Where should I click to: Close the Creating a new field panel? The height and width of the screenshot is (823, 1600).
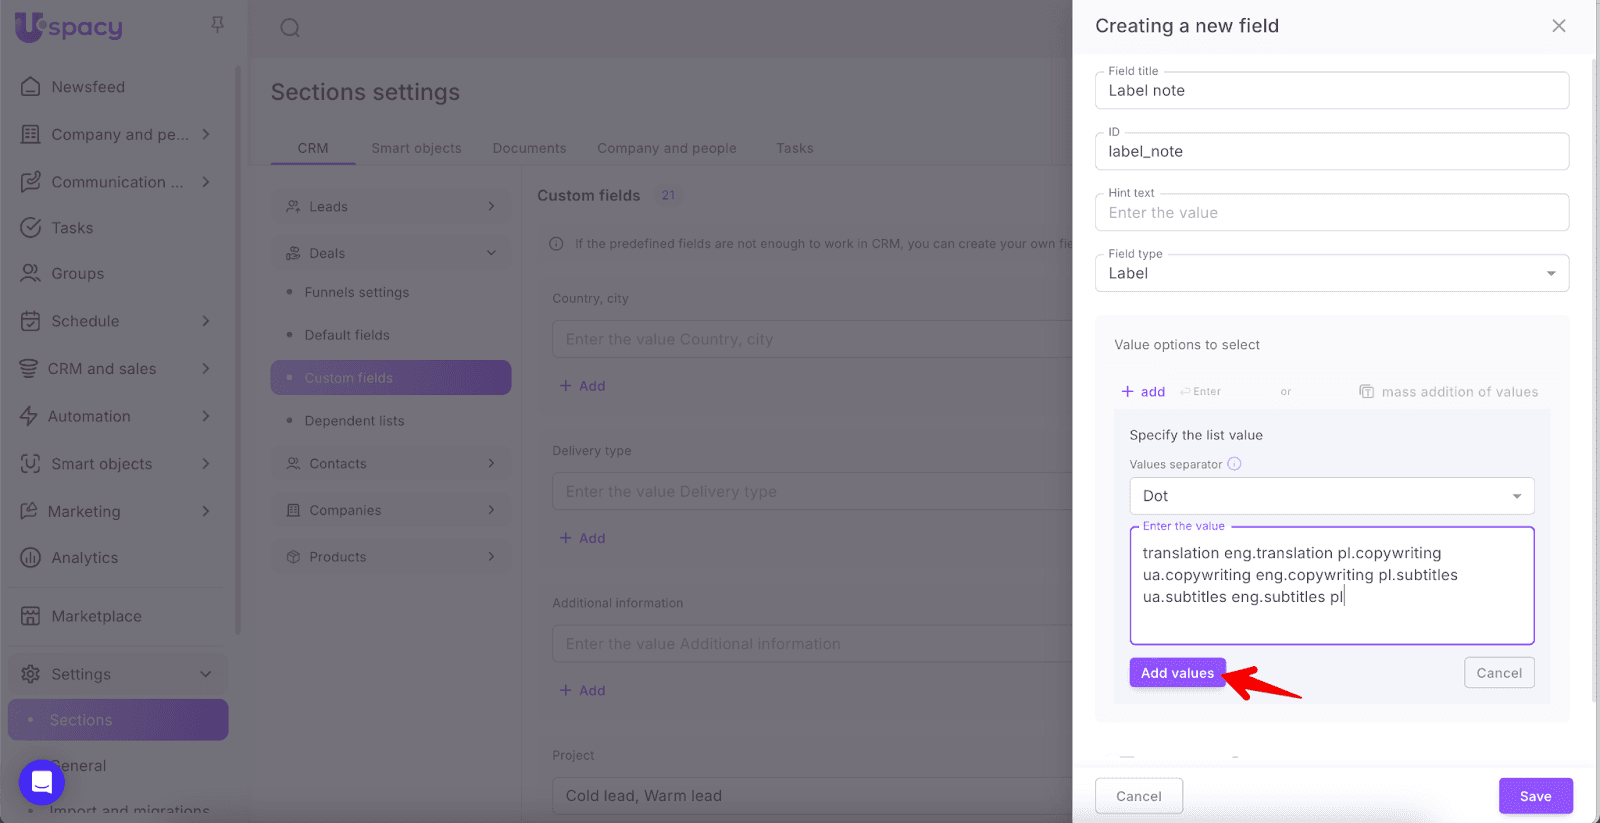pos(1558,26)
